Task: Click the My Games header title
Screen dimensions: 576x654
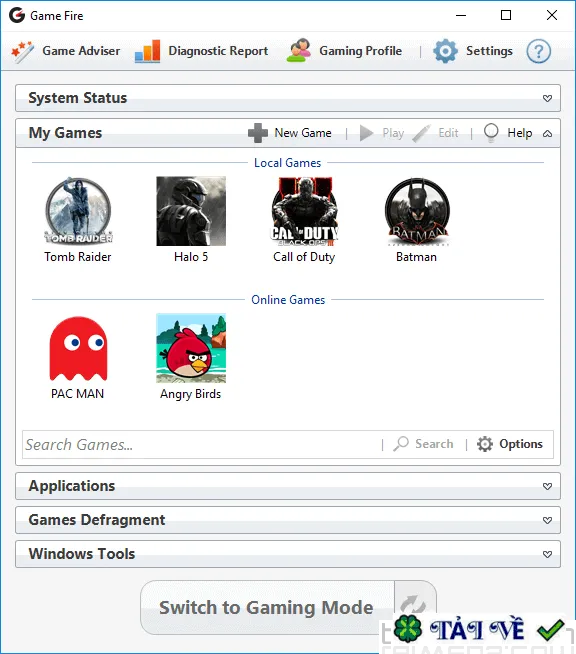Action: [65, 133]
